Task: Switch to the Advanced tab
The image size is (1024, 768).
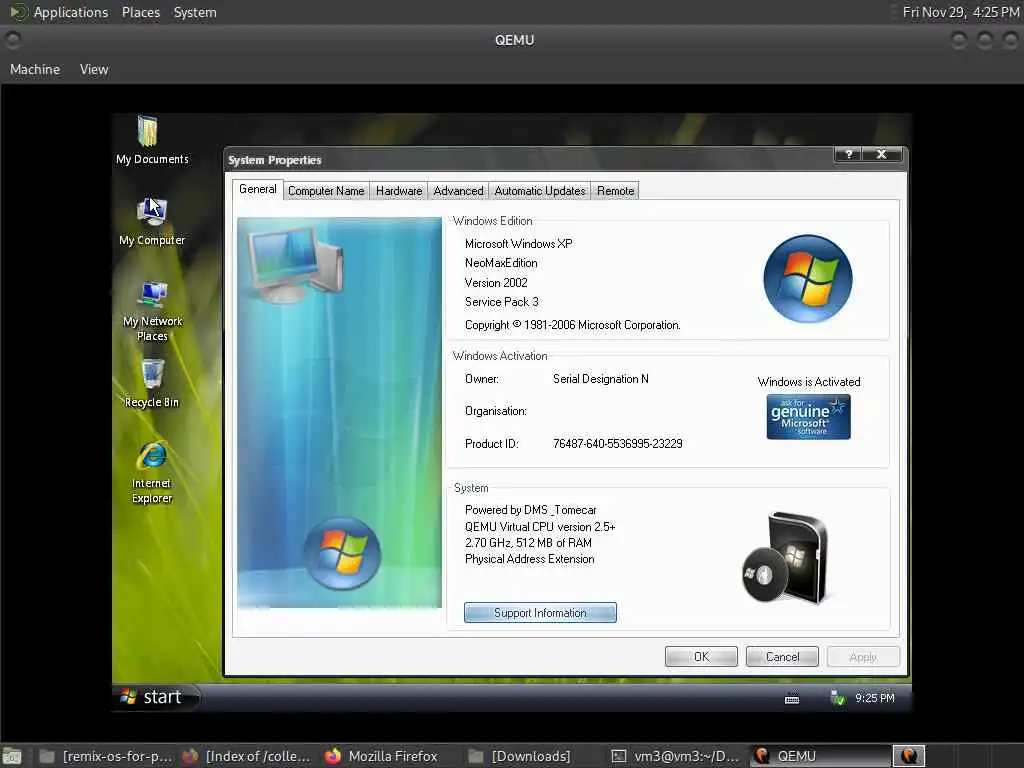Action: click(x=458, y=191)
